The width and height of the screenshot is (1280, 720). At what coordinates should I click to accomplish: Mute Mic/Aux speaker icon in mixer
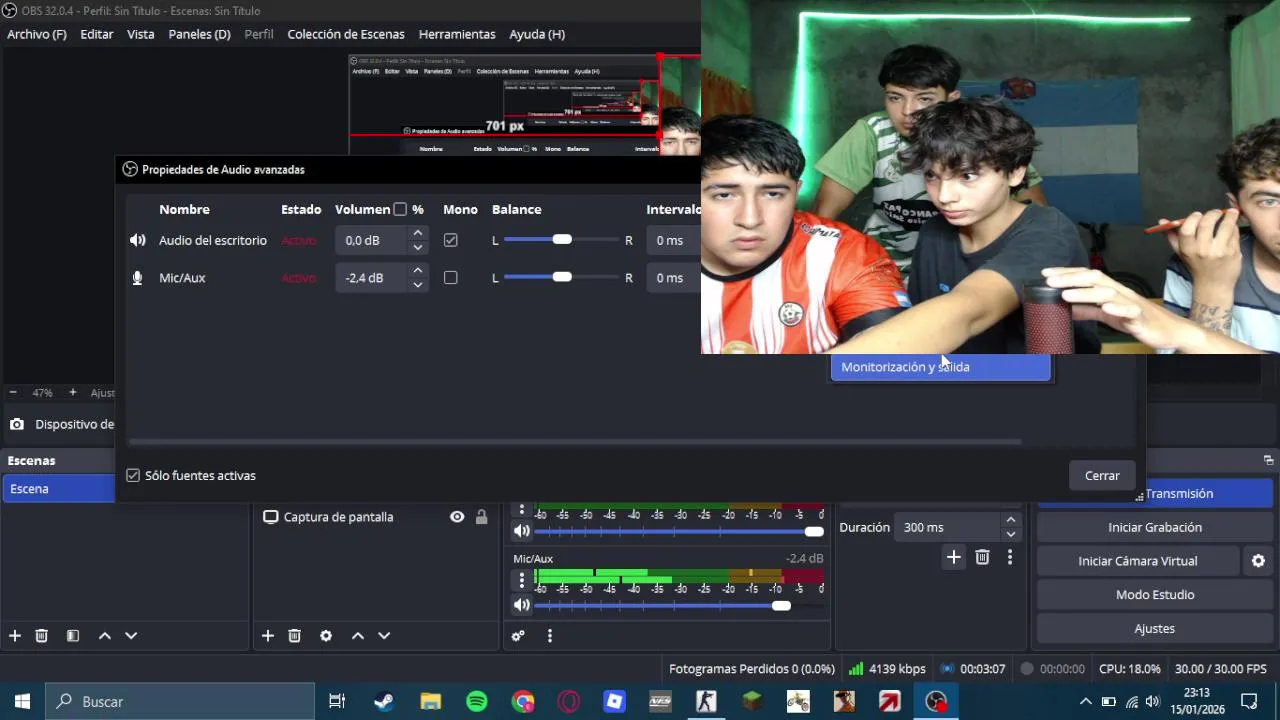pyautogui.click(x=521, y=605)
